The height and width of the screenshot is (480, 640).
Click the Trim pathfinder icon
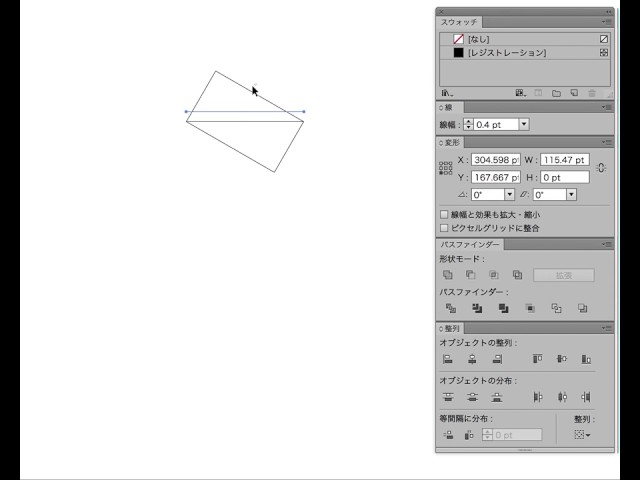pyautogui.click(x=477, y=308)
